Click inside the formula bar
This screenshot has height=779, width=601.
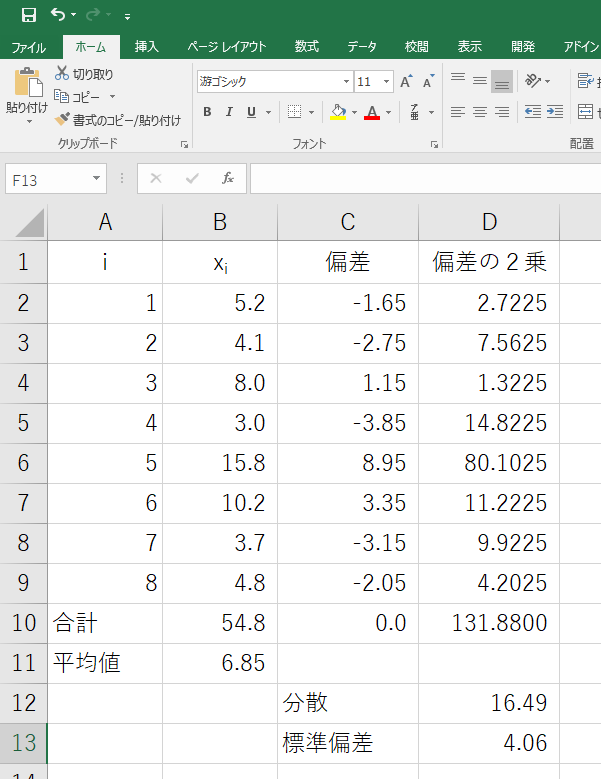point(426,179)
